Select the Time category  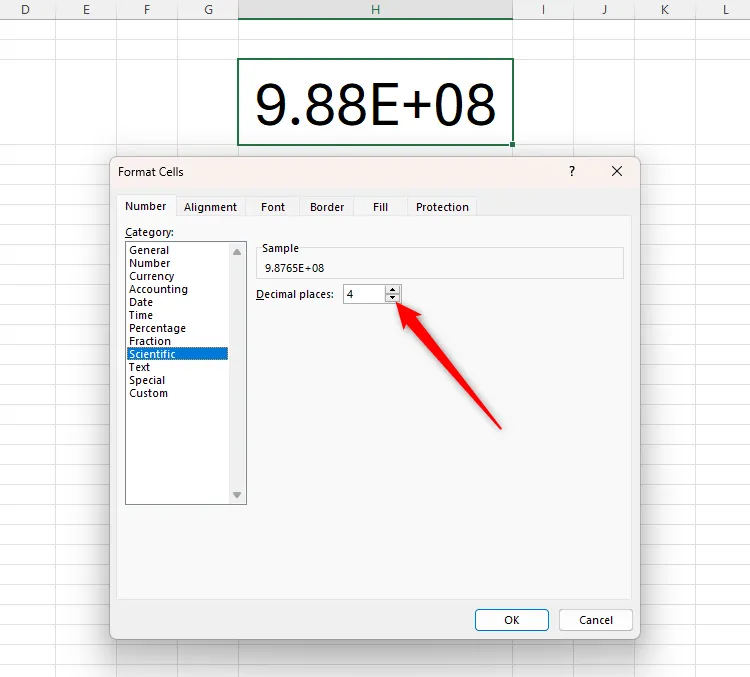tap(177, 315)
